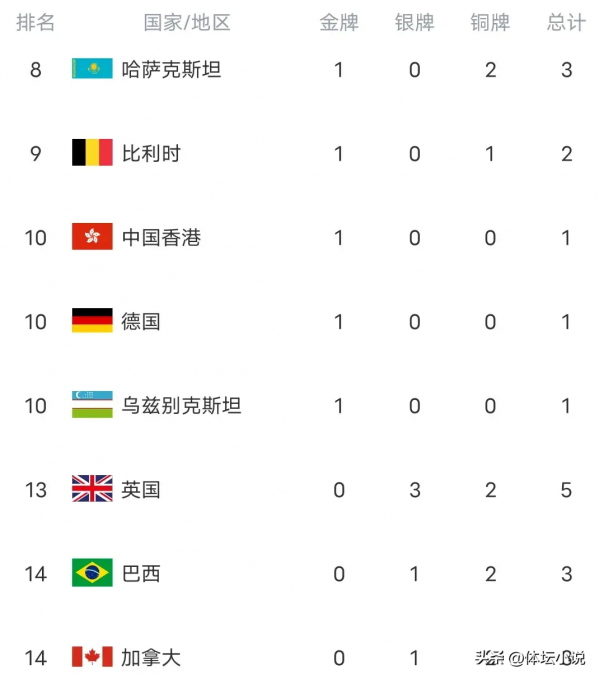Select the 中国香港 country name
This screenshot has width=600, height=679.
point(161,237)
